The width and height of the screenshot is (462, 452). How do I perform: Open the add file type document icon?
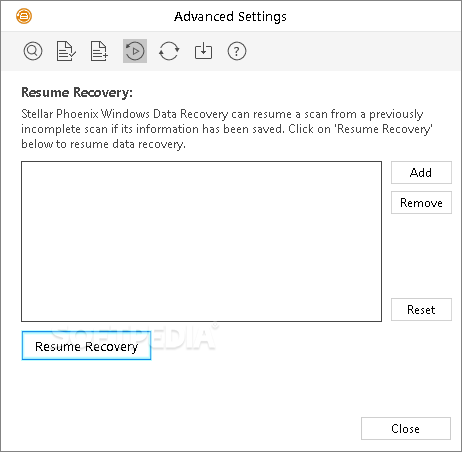point(99,51)
